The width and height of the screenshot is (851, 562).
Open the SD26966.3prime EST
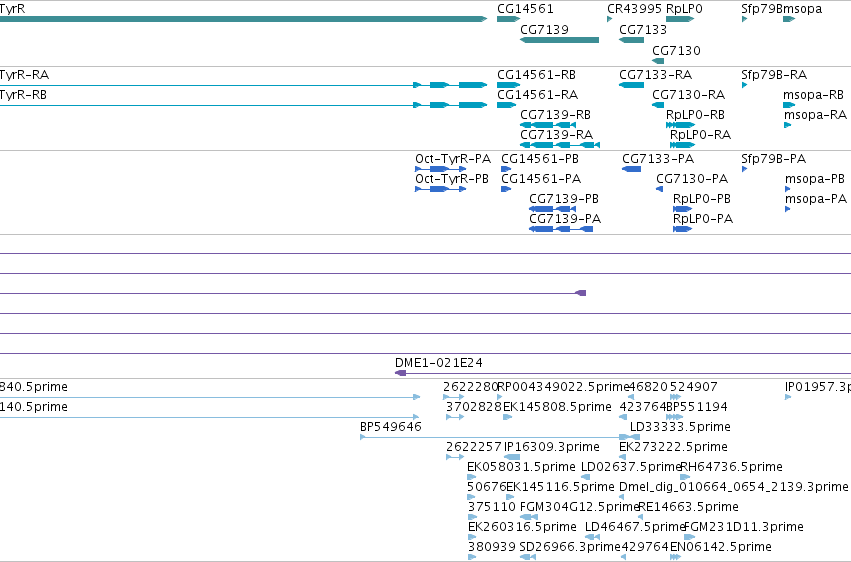pyautogui.click(x=528, y=557)
